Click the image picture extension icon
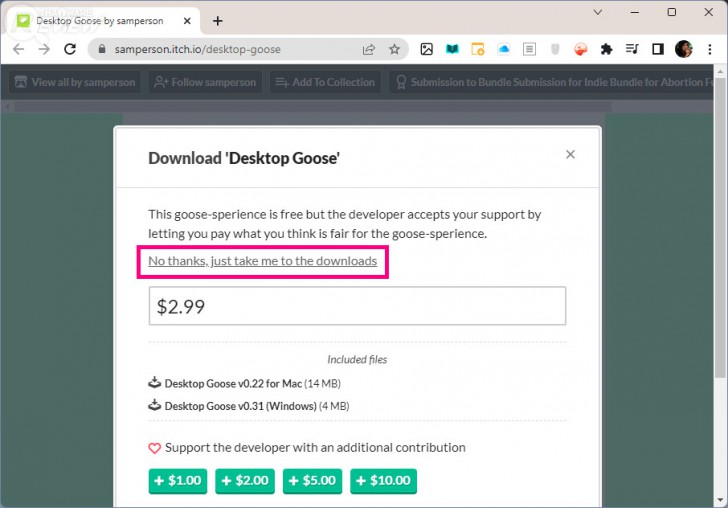Image resolution: width=728 pixels, height=508 pixels. click(x=427, y=49)
